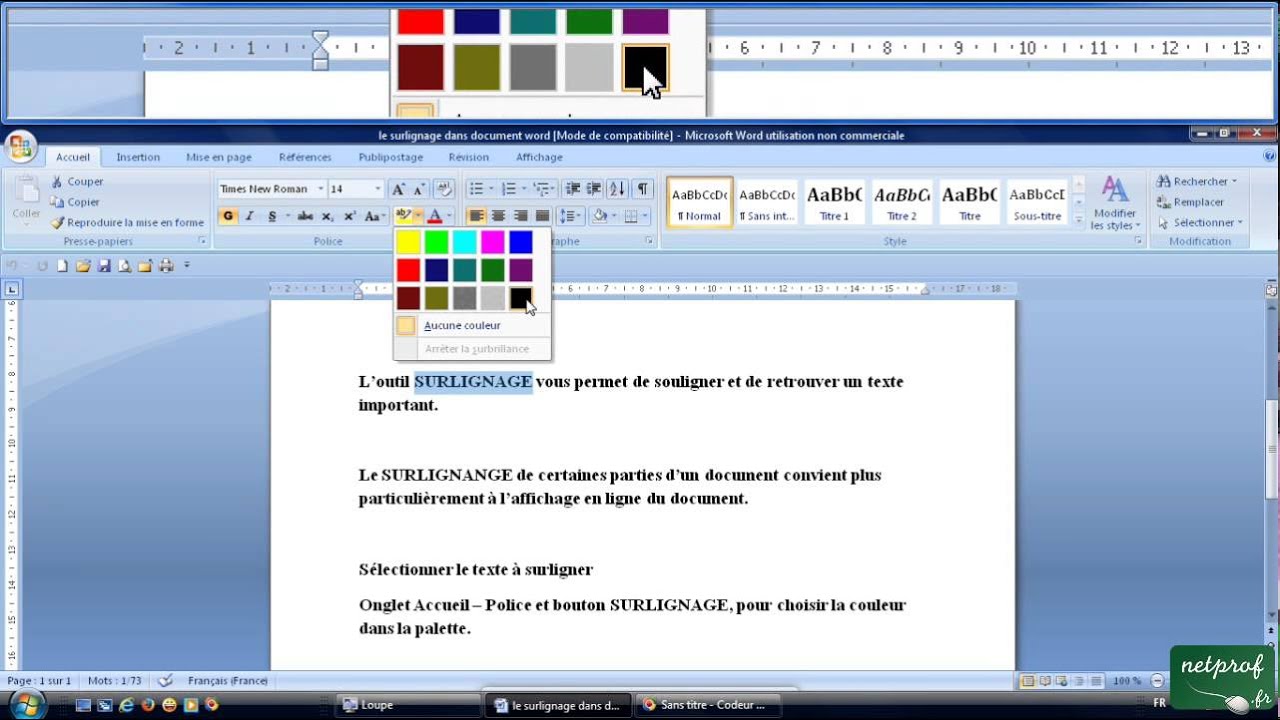The height and width of the screenshot is (720, 1280).
Task: Choose Aucune couleur in highlight menu
Action: 462,325
